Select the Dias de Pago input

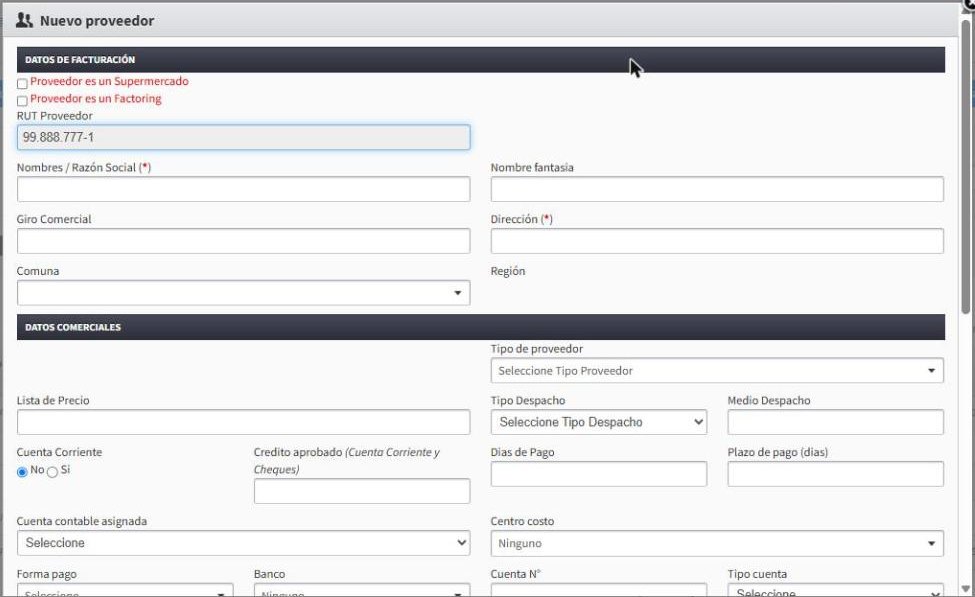click(599, 474)
